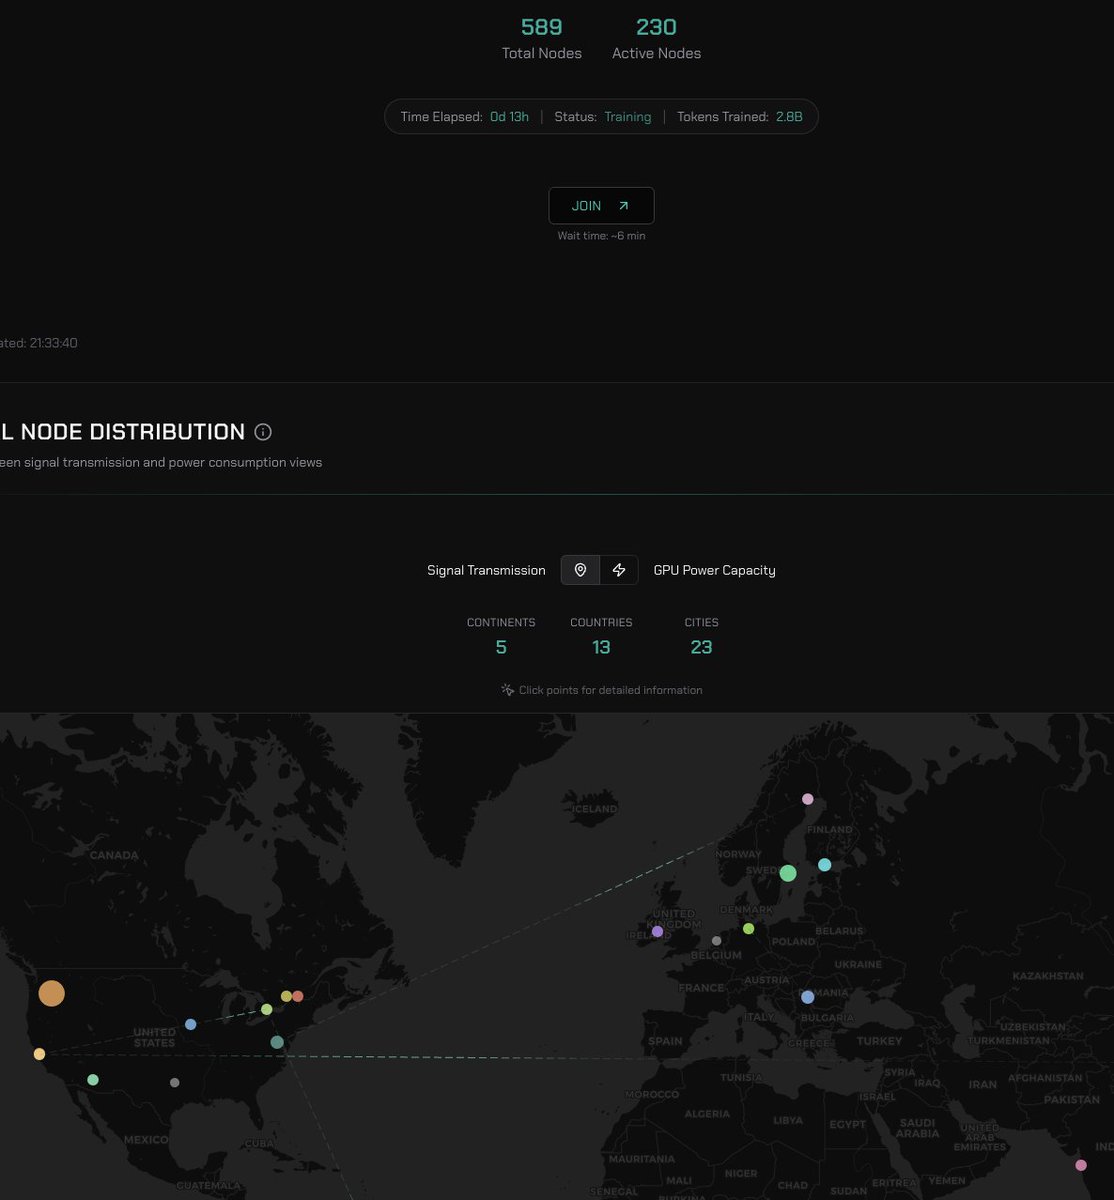Click the mint green node in US southwest
This screenshot has height=1200, width=1114.
93,1080
